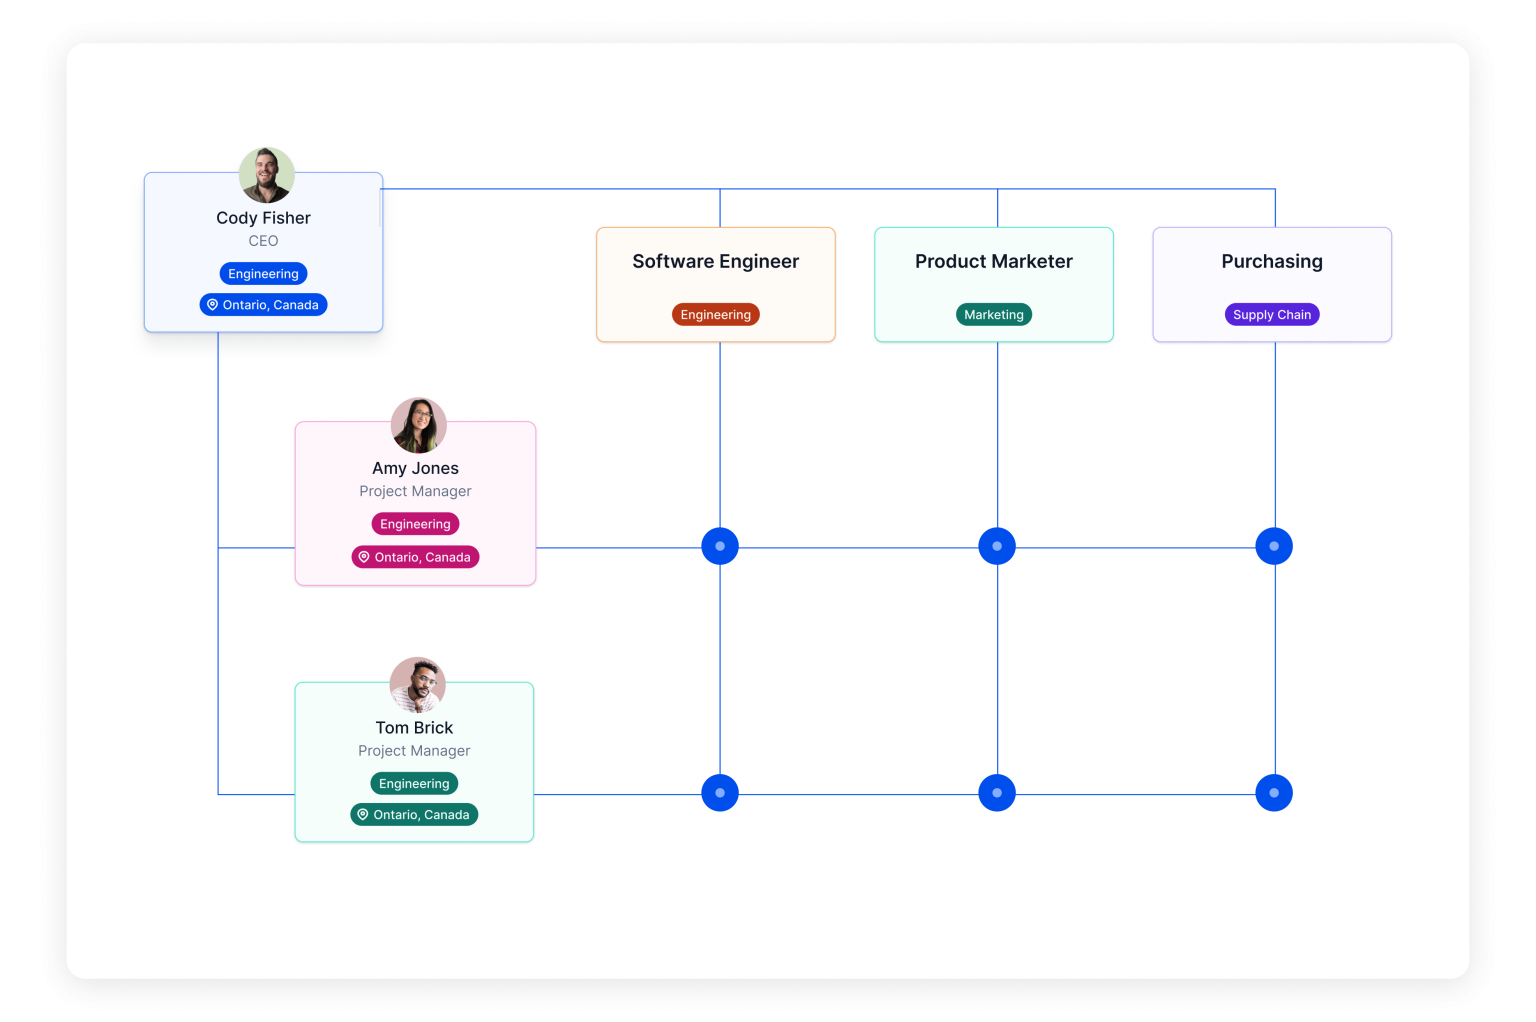Select the pink Engineering tag under Amy Jones

[x=415, y=524]
